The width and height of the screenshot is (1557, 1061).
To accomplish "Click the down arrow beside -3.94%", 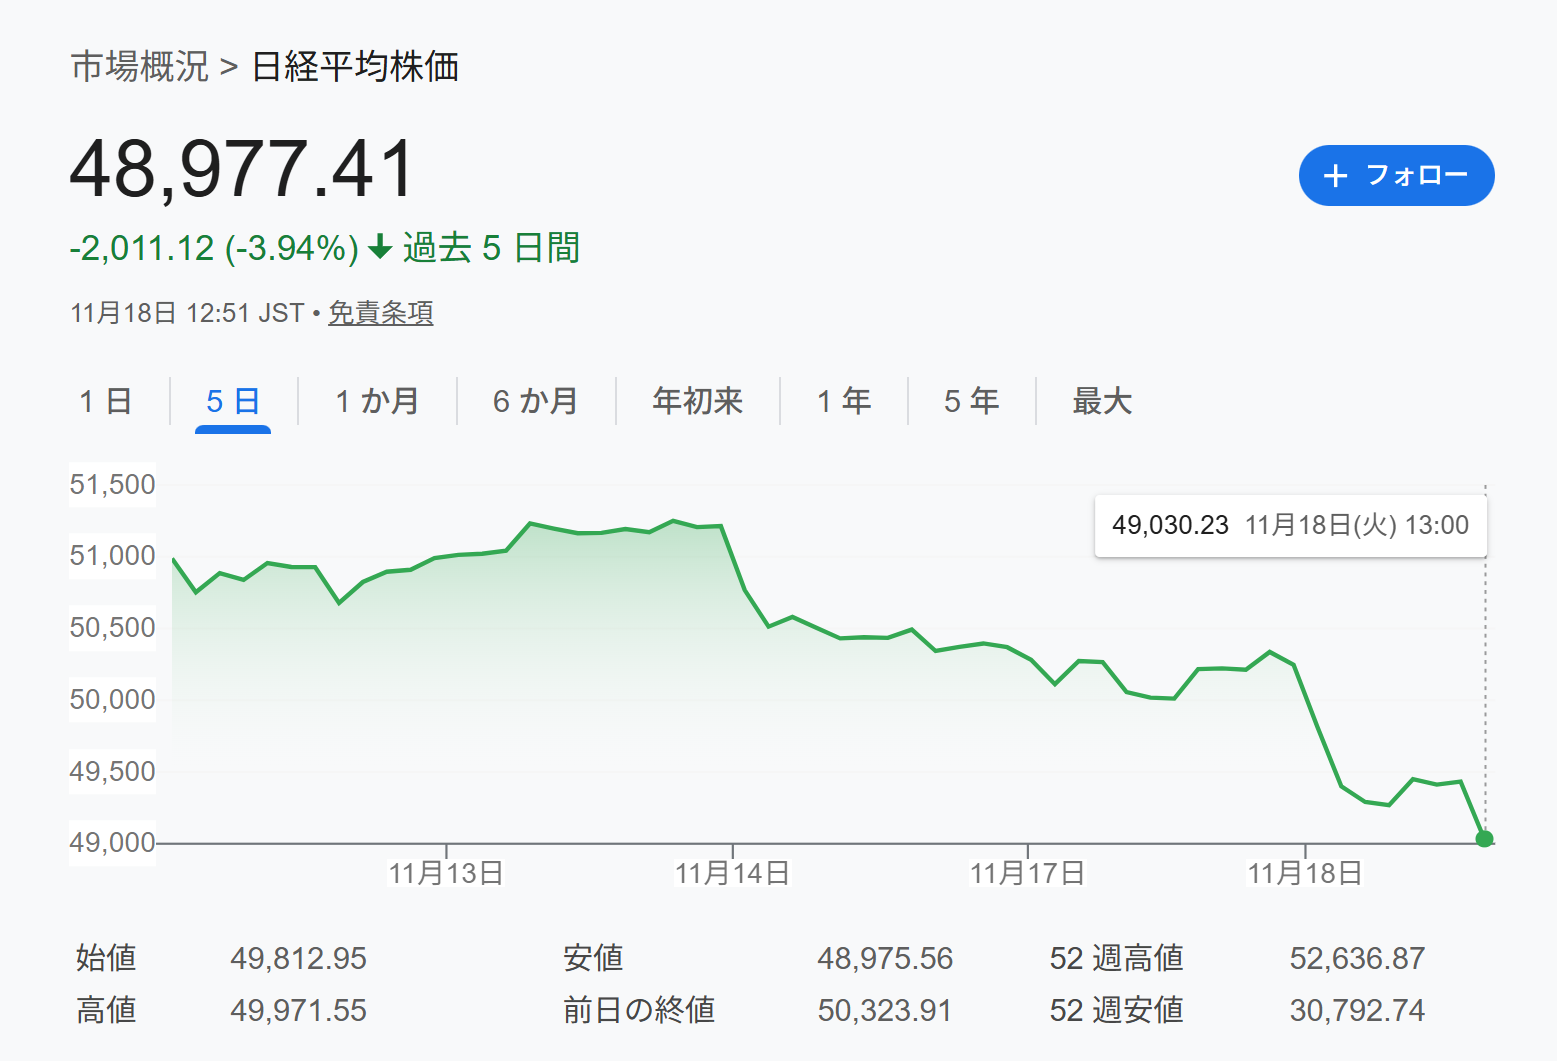I will 380,247.
